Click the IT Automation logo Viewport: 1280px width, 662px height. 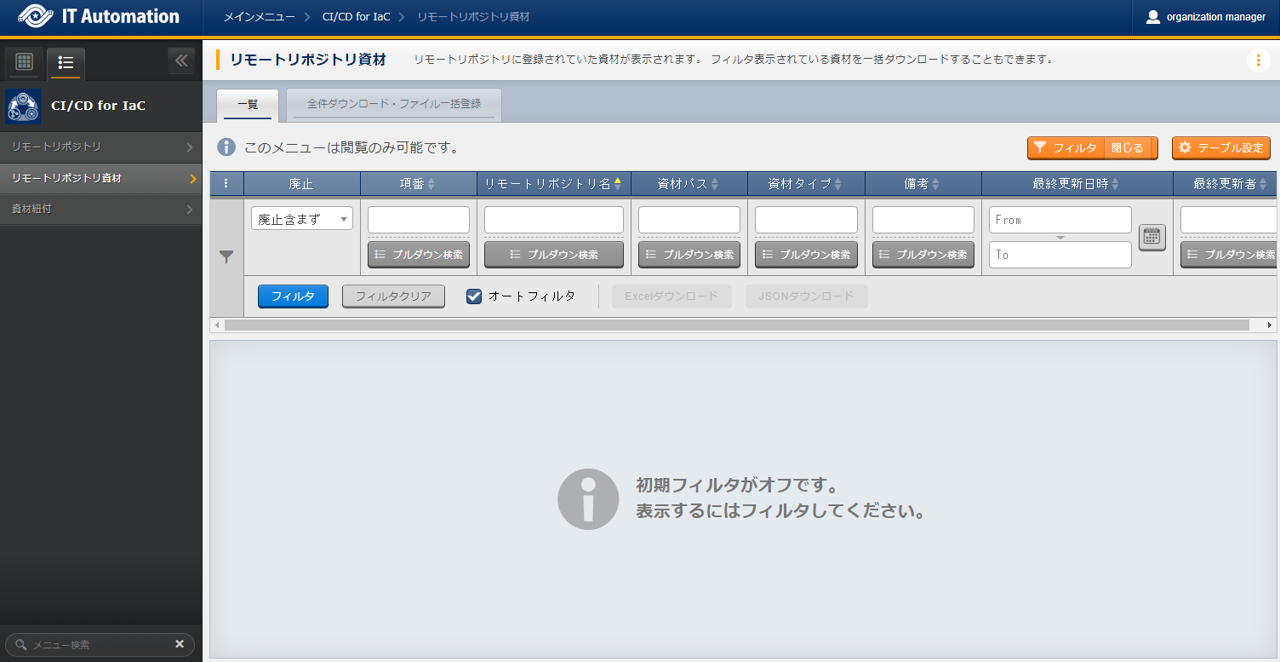coord(99,17)
